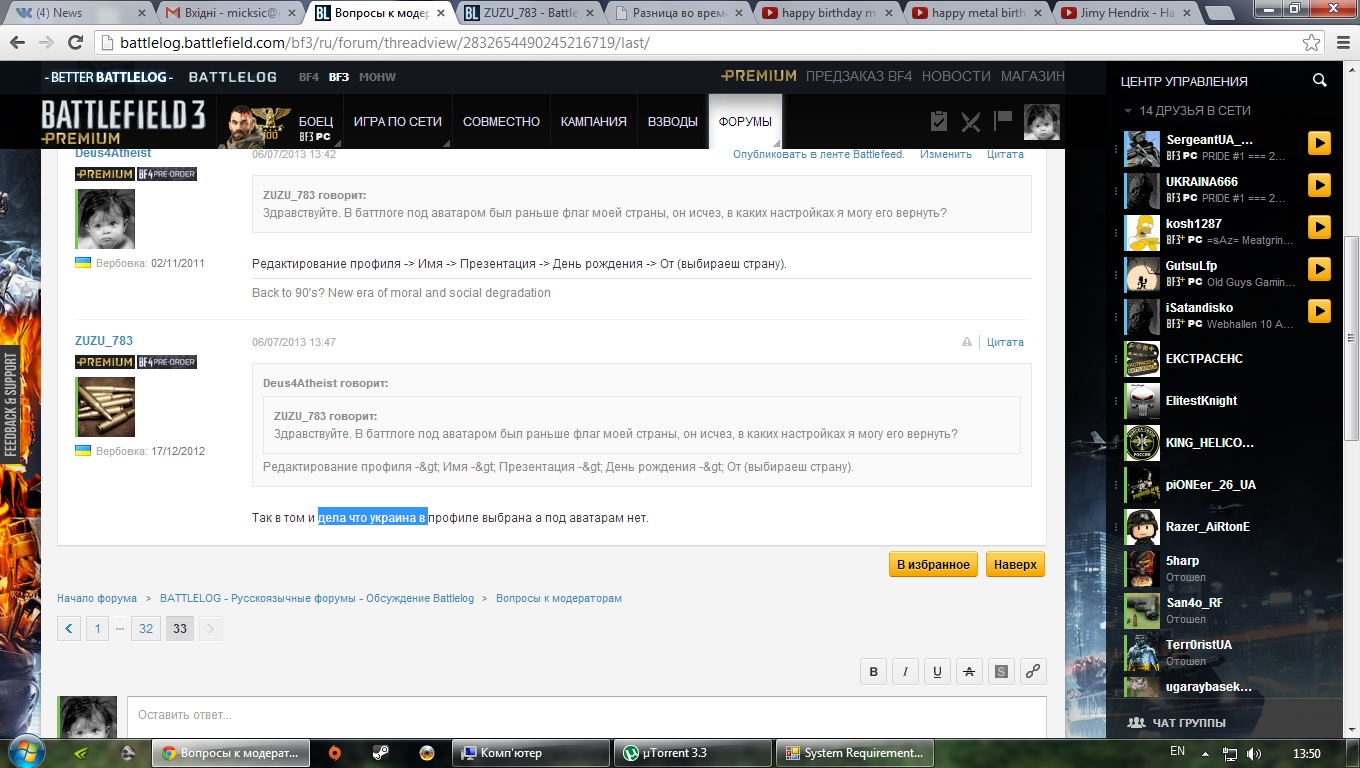
Task: Join UKRAINA666's server using play icon
Action: coord(1320,186)
